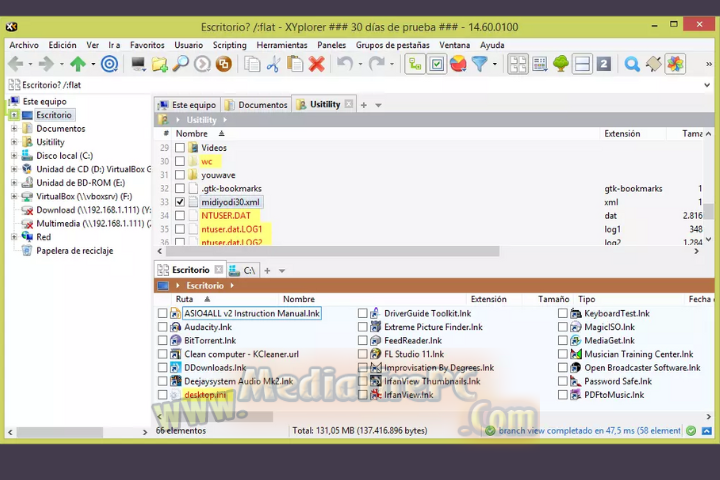Screen dimensions: 720x480
Task: Open the Herramientas menu
Action: [282, 45]
